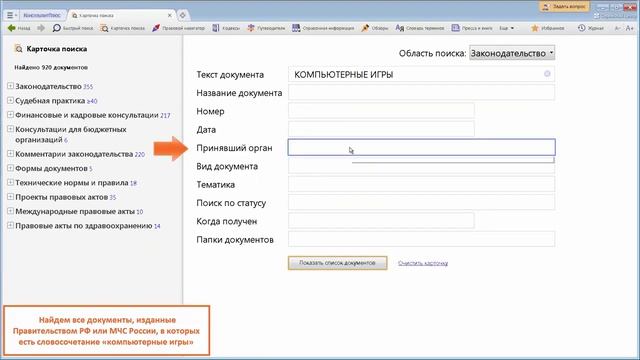
Task: Open Журнал history icon
Action: (590, 28)
